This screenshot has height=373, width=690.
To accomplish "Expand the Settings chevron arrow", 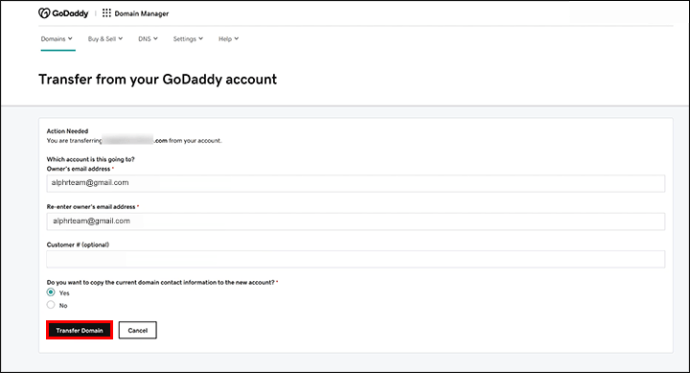I will 201,39.
